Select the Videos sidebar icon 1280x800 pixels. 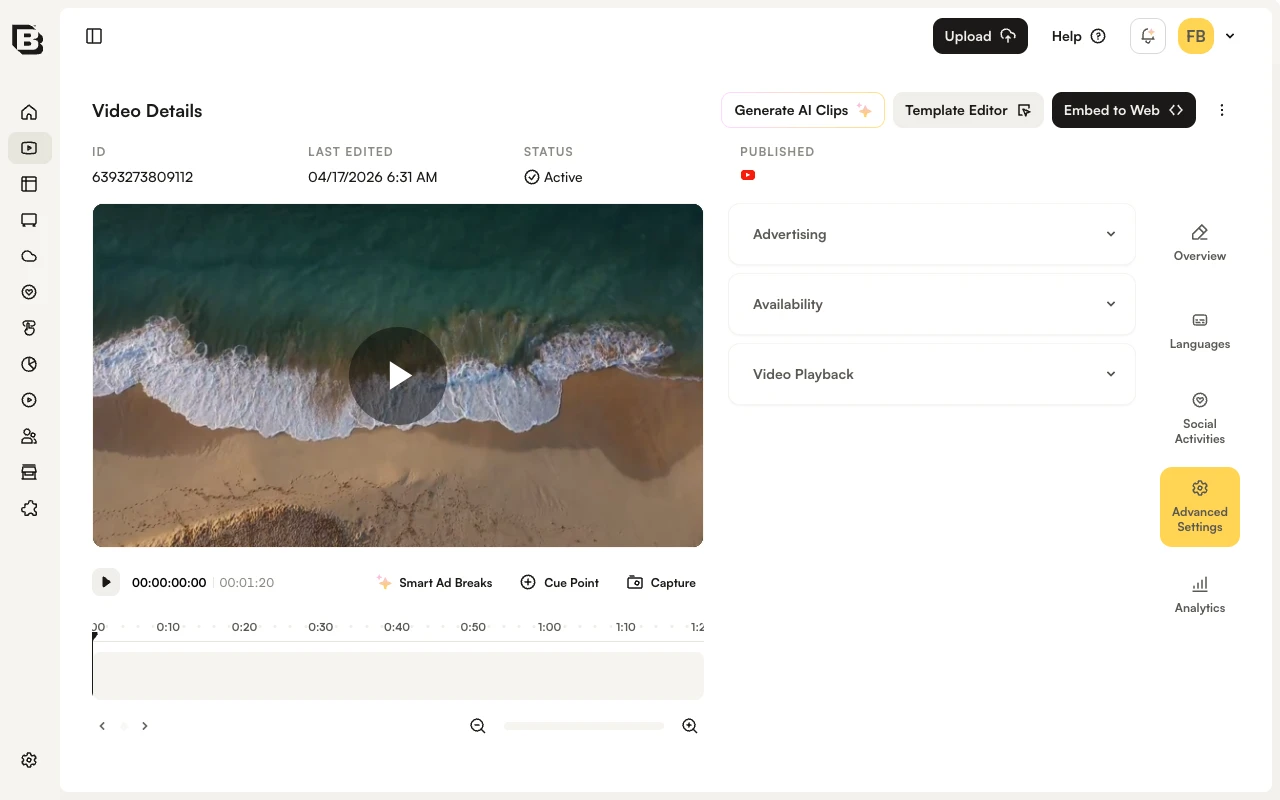29,148
